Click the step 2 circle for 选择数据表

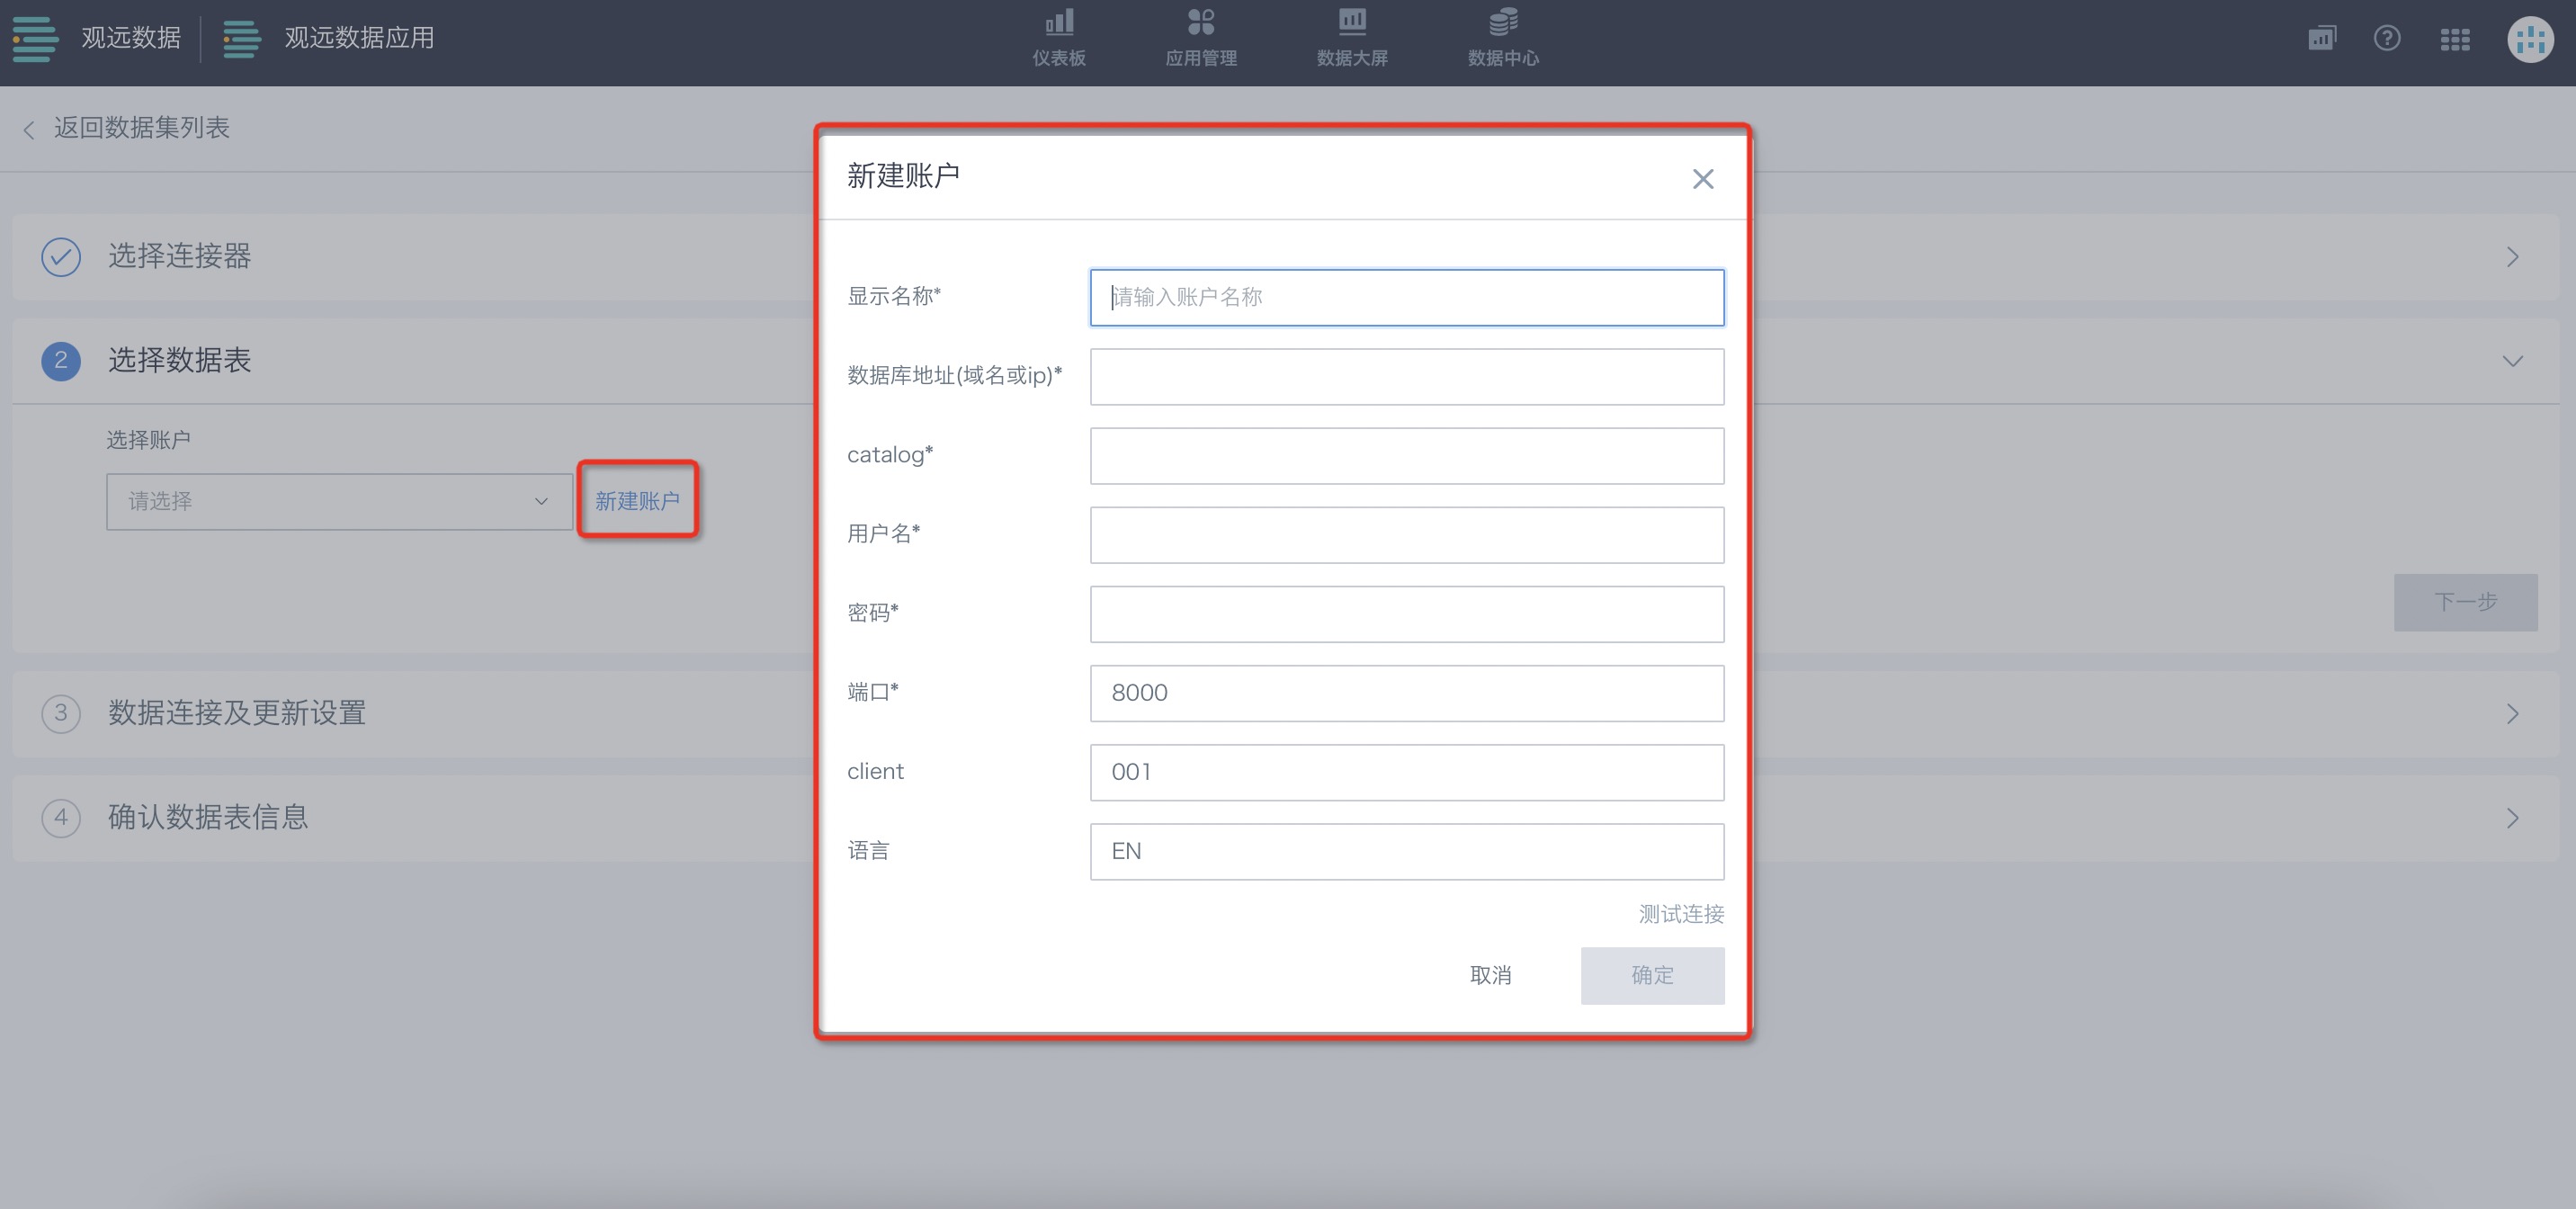coord(61,360)
